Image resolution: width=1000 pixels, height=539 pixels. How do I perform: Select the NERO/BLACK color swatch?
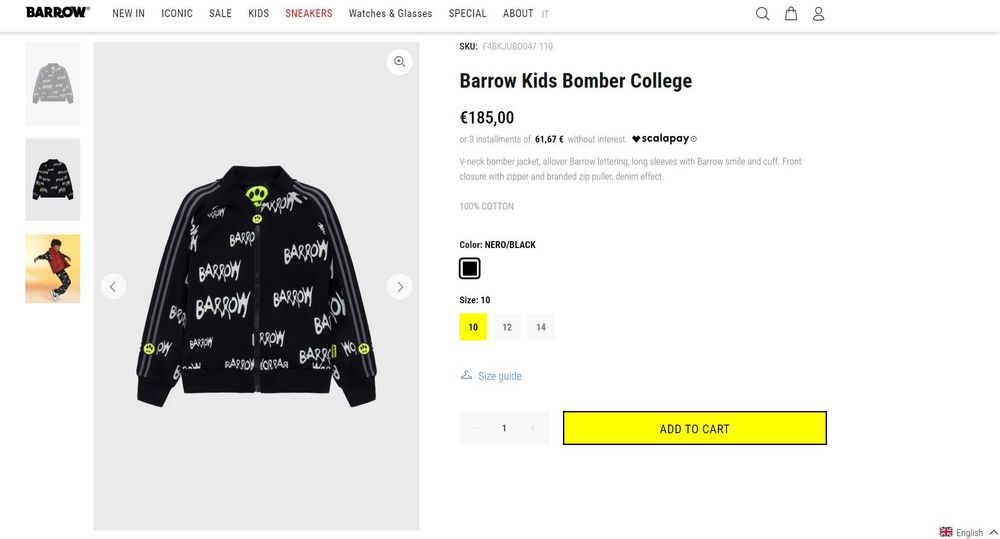click(470, 268)
